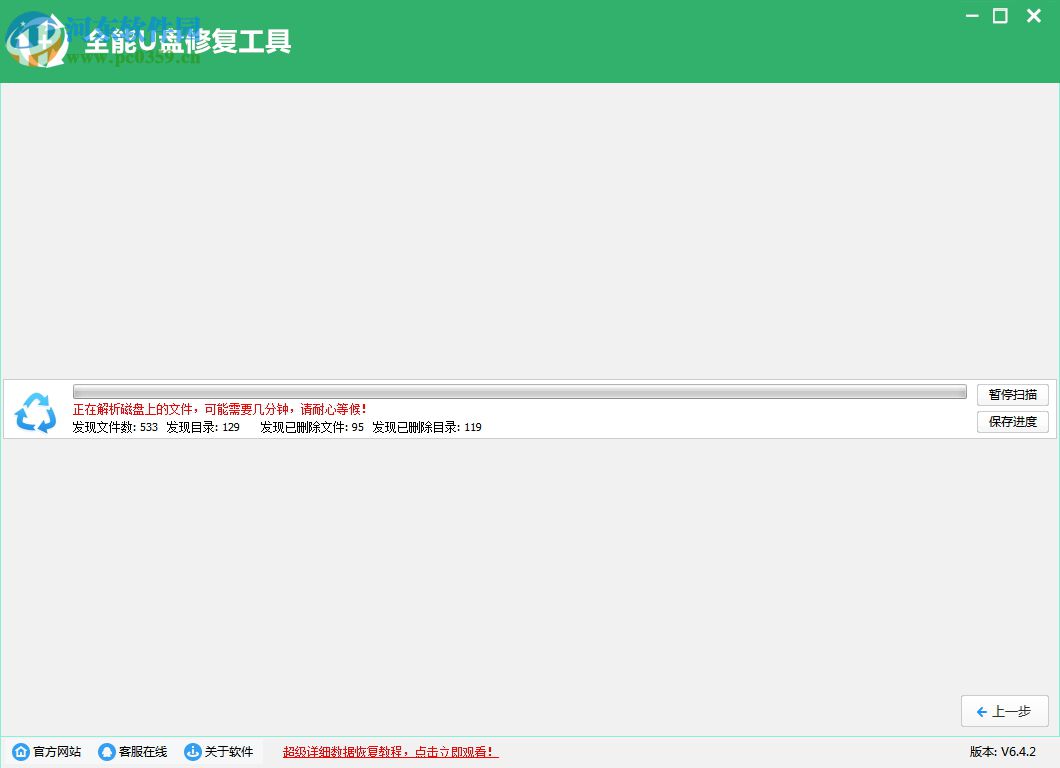
Task: Pause scanning with 暂停扫描 button
Action: tap(1012, 394)
